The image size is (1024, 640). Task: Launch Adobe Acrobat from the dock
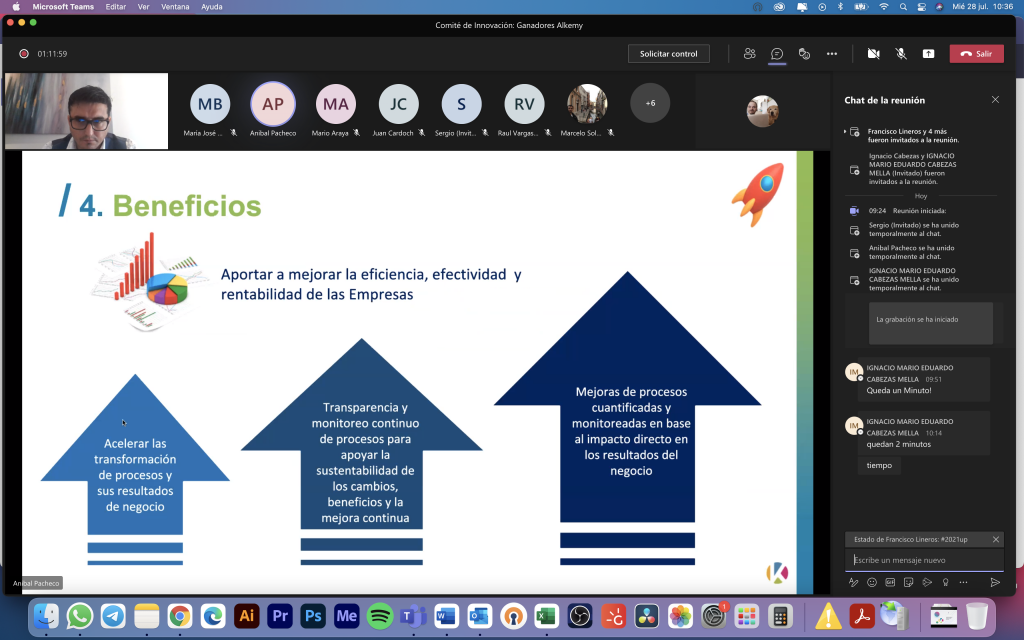pos(861,615)
